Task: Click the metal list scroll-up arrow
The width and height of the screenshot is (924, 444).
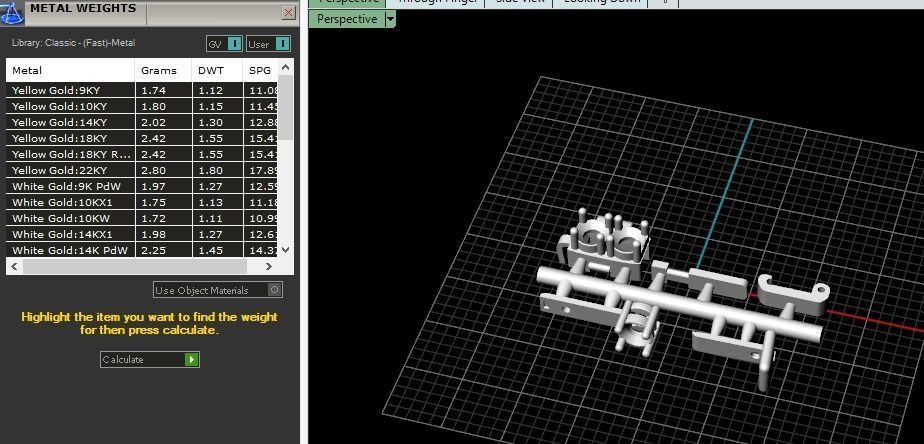Action: pyautogui.click(x=285, y=67)
